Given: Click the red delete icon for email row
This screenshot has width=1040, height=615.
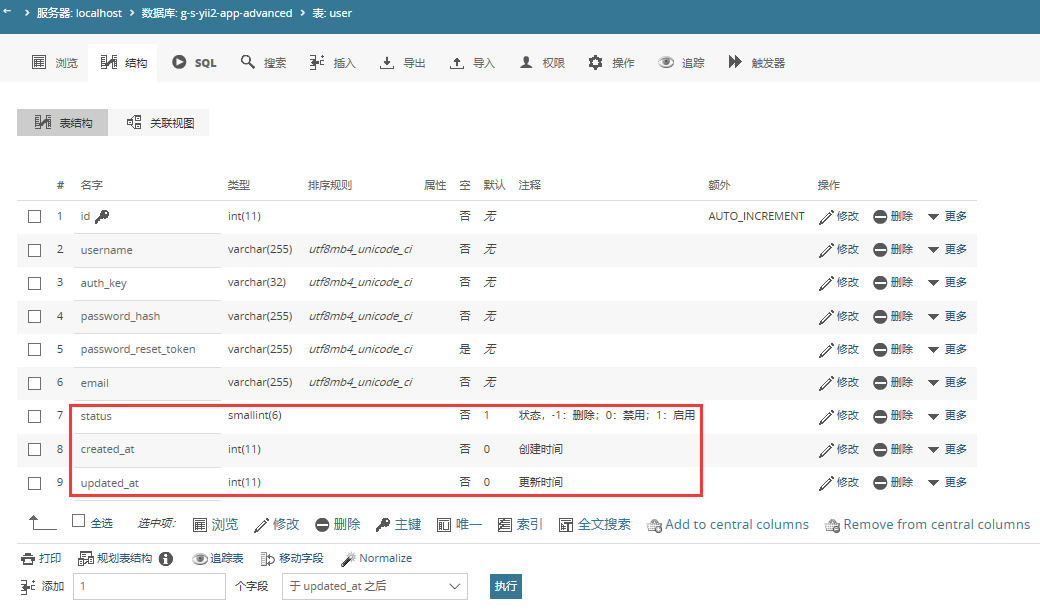Looking at the screenshot, I should click(880, 383).
